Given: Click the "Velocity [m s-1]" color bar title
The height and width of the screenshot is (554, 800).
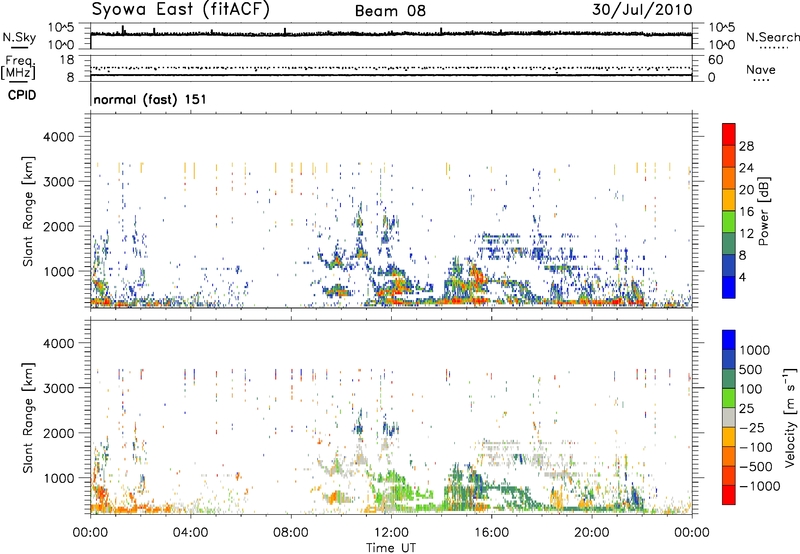Looking at the screenshot, I should (790, 417).
